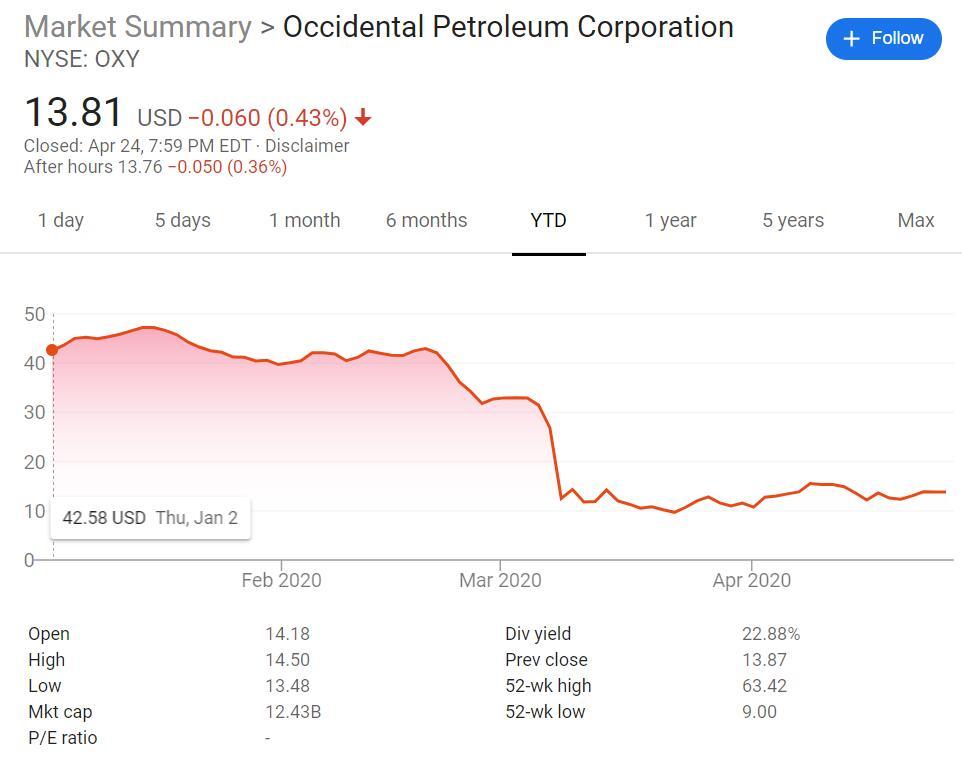Show the 6 months chart
This screenshot has width=962, height=763.
pos(427,220)
